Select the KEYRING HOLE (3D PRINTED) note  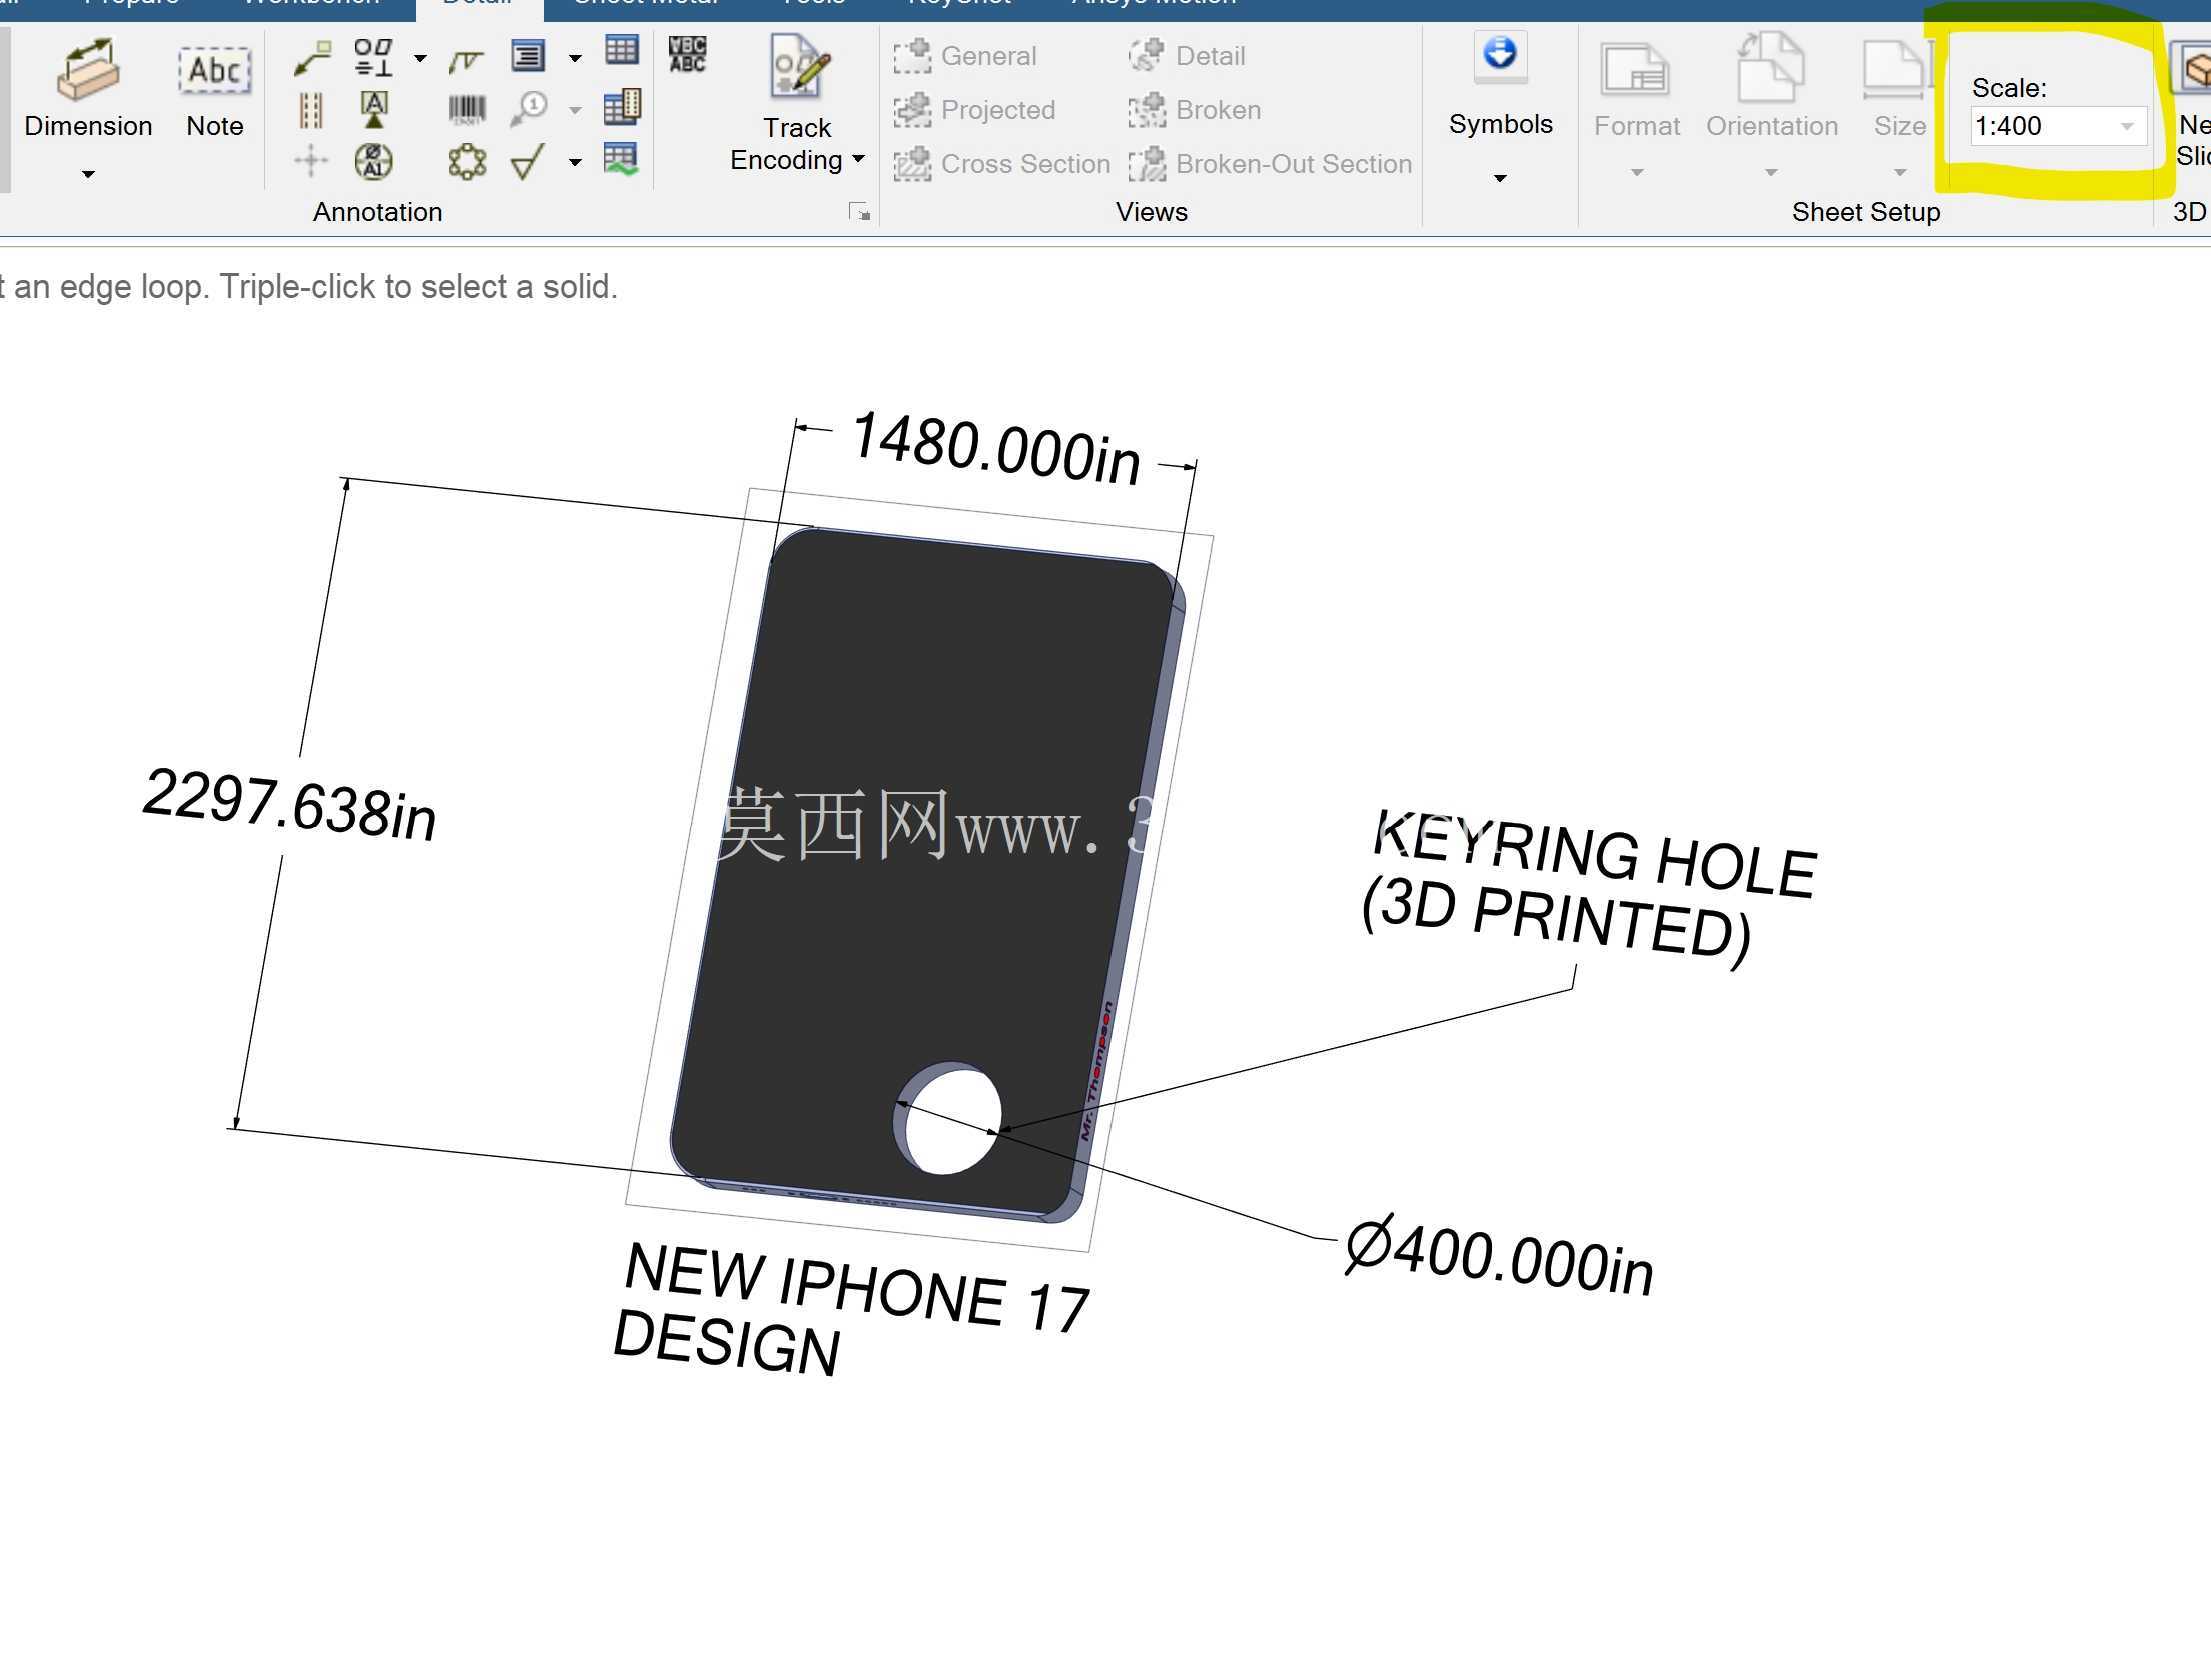[1590, 888]
